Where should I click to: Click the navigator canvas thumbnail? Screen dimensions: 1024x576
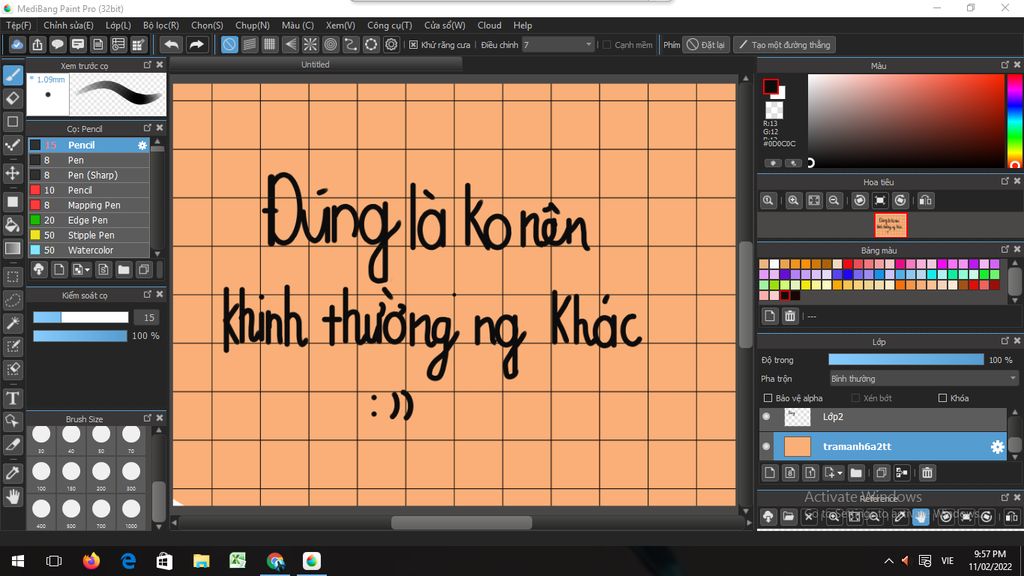click(891, 225)
